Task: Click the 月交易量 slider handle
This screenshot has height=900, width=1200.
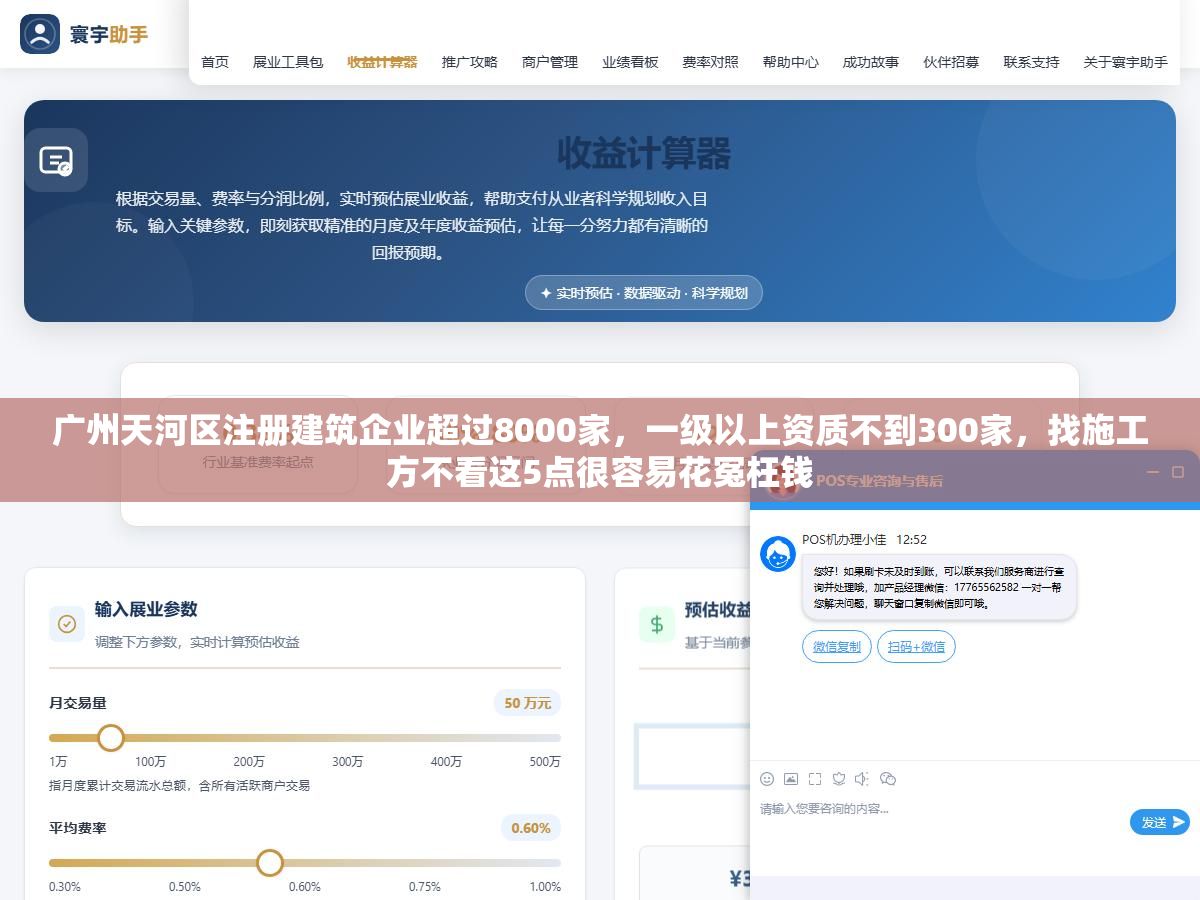Action: point(111,738)
